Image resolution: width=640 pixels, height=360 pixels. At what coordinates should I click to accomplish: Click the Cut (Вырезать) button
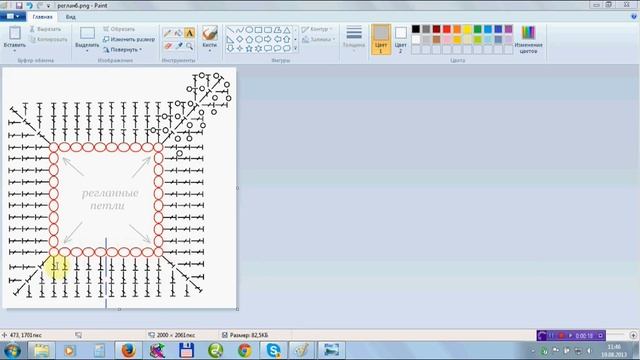coord(45,29)
